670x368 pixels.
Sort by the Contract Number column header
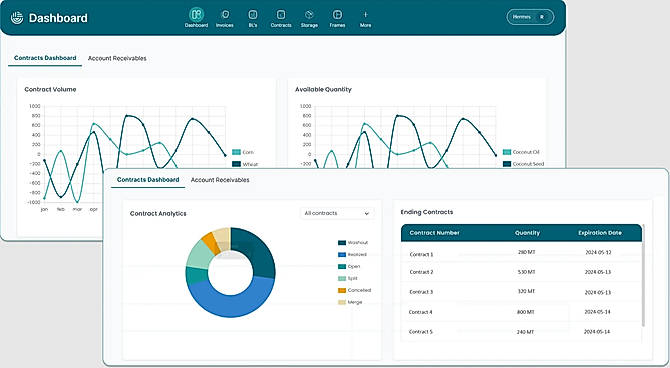434,233
